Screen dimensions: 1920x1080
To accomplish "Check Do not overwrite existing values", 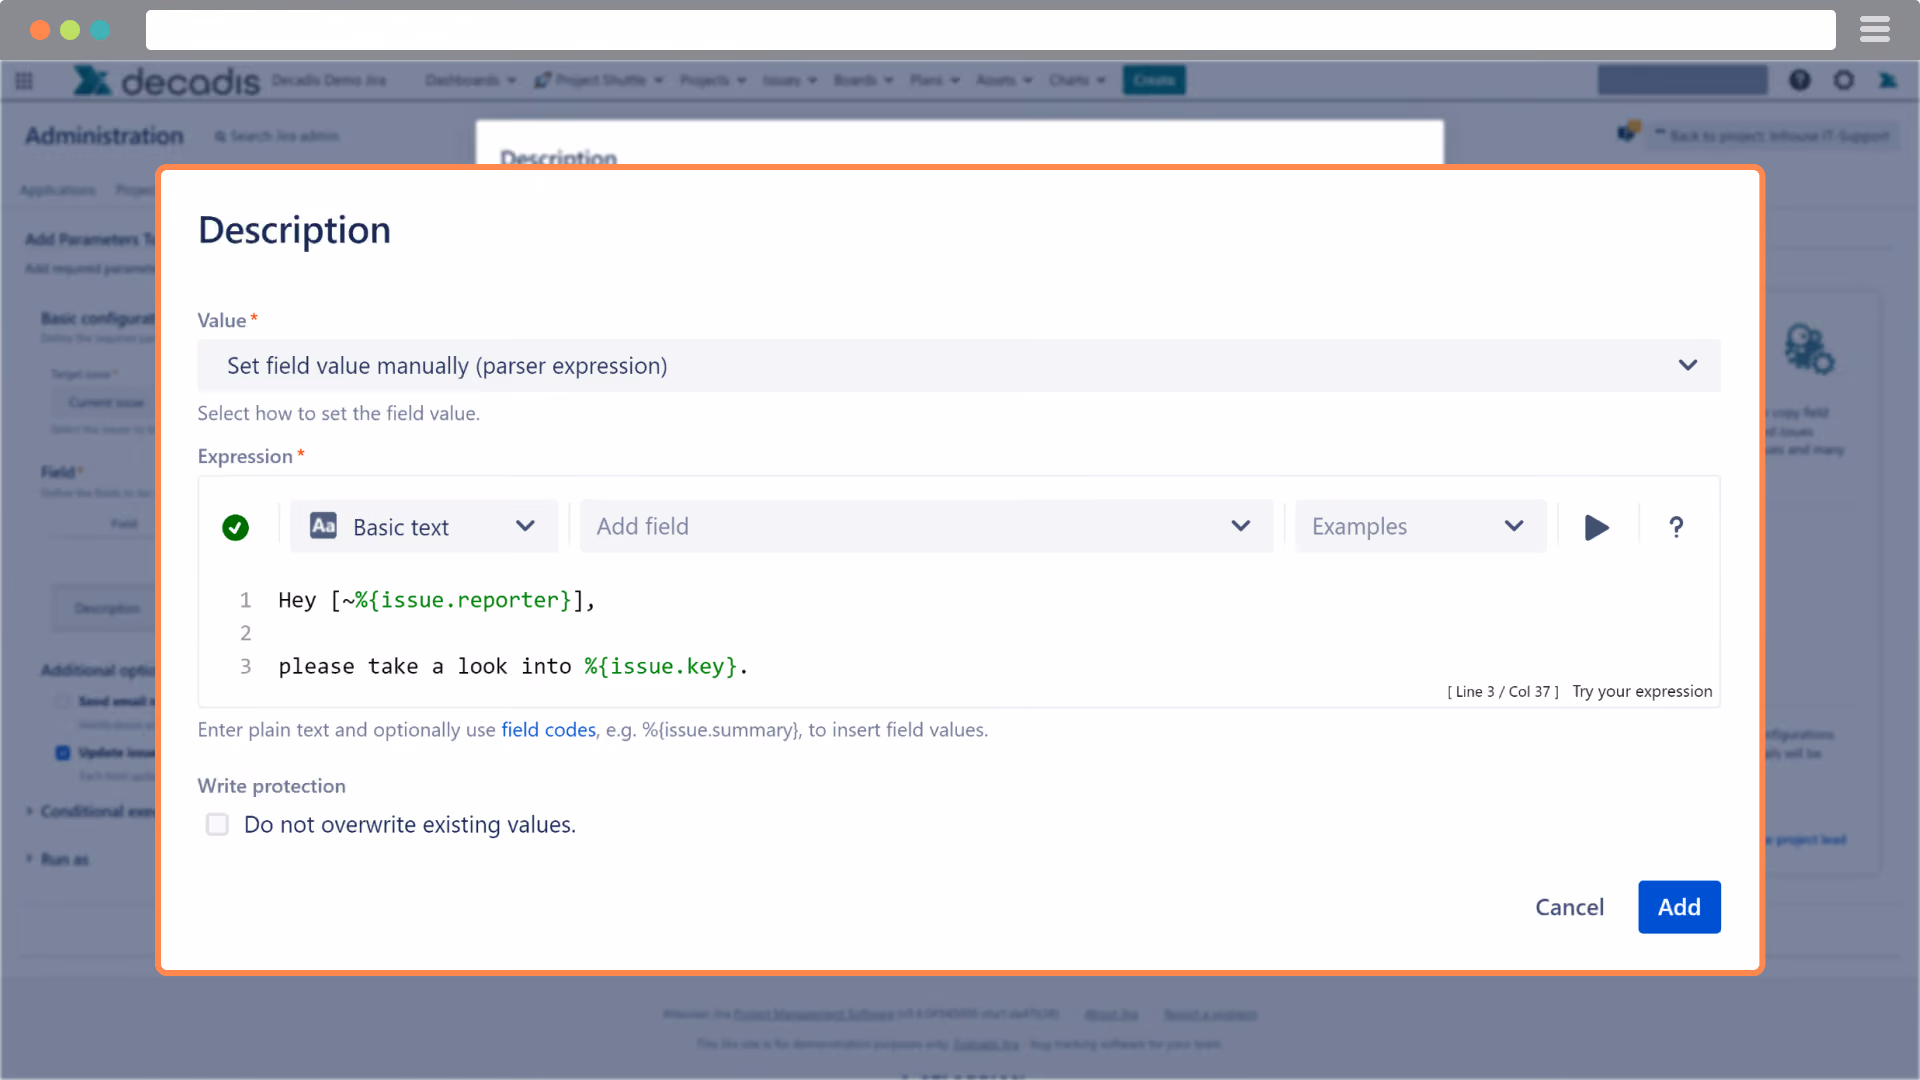I will tap(217, 824).
